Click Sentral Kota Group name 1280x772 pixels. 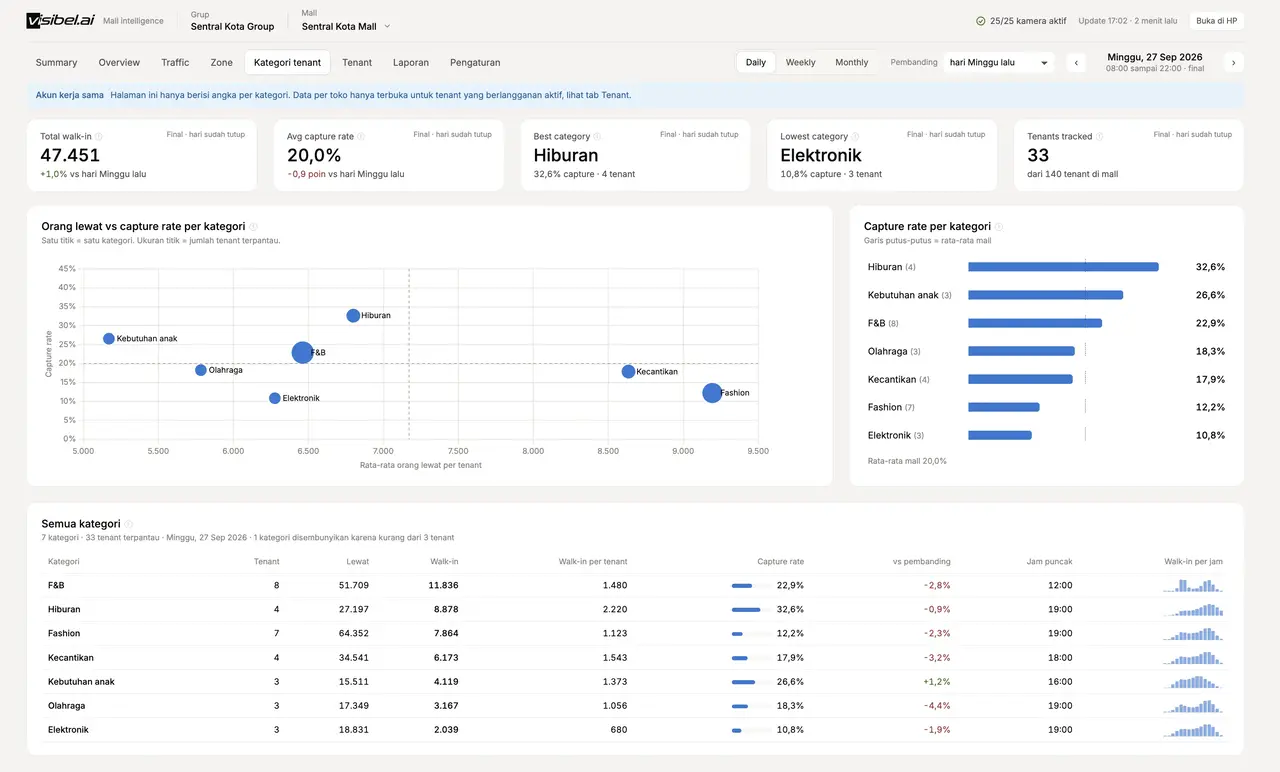click(x=232, y=27)
